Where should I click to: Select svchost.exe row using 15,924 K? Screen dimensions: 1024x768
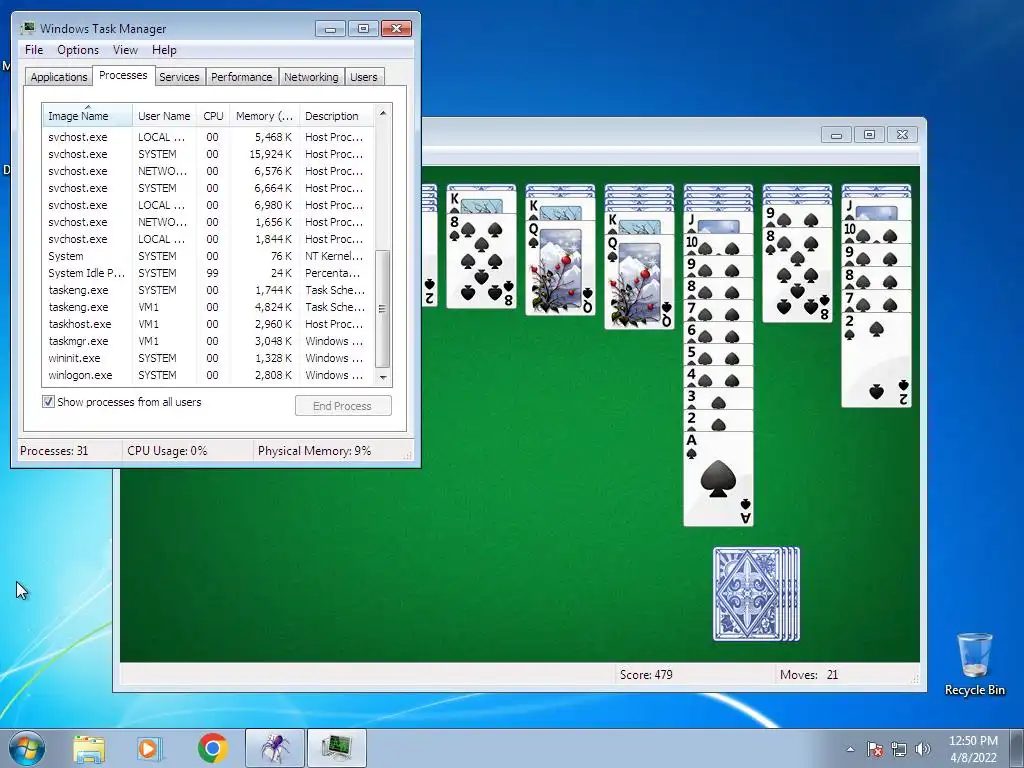pos(208,154)
